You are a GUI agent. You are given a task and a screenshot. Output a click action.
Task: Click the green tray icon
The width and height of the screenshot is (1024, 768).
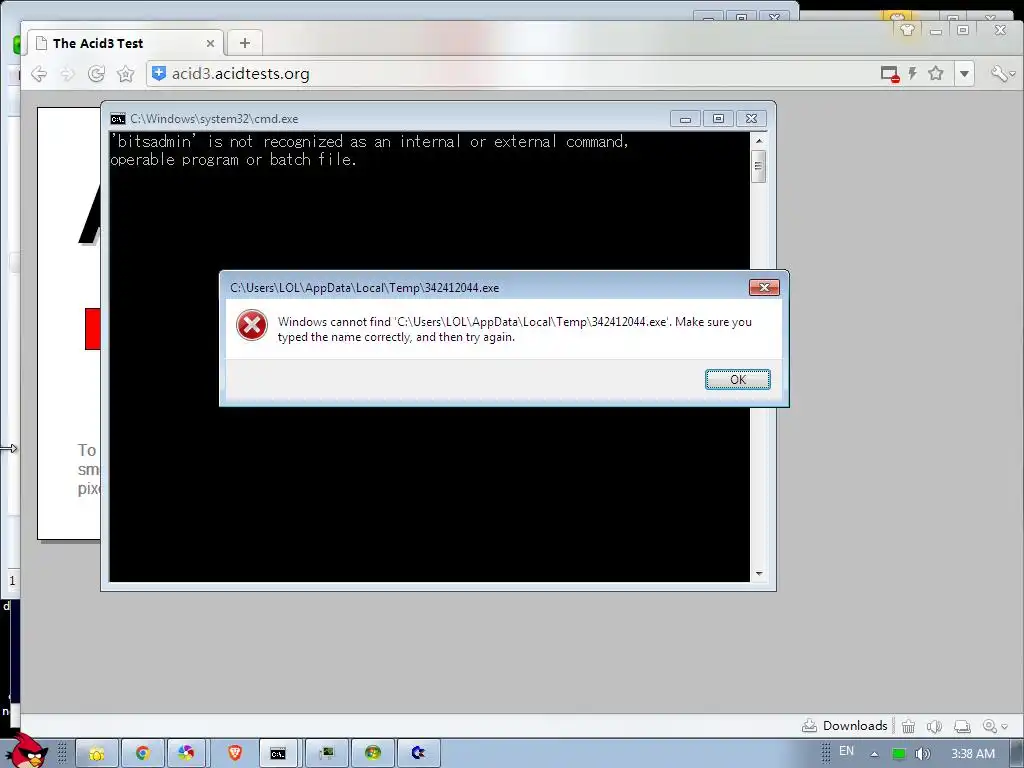click(899, 754)
